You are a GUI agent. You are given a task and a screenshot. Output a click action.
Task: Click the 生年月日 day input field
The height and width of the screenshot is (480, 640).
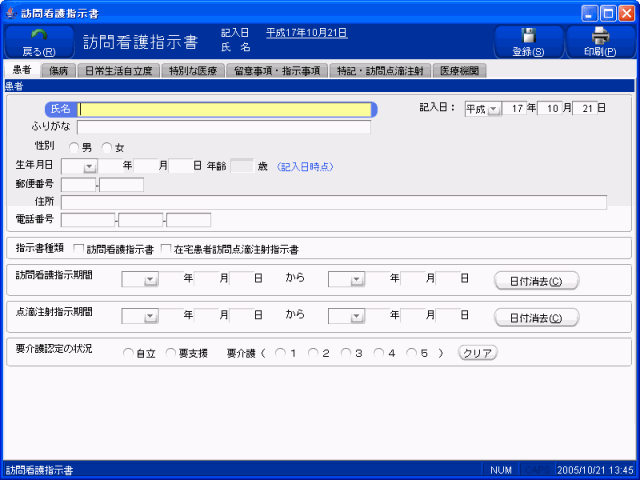[x=181, y=167]
